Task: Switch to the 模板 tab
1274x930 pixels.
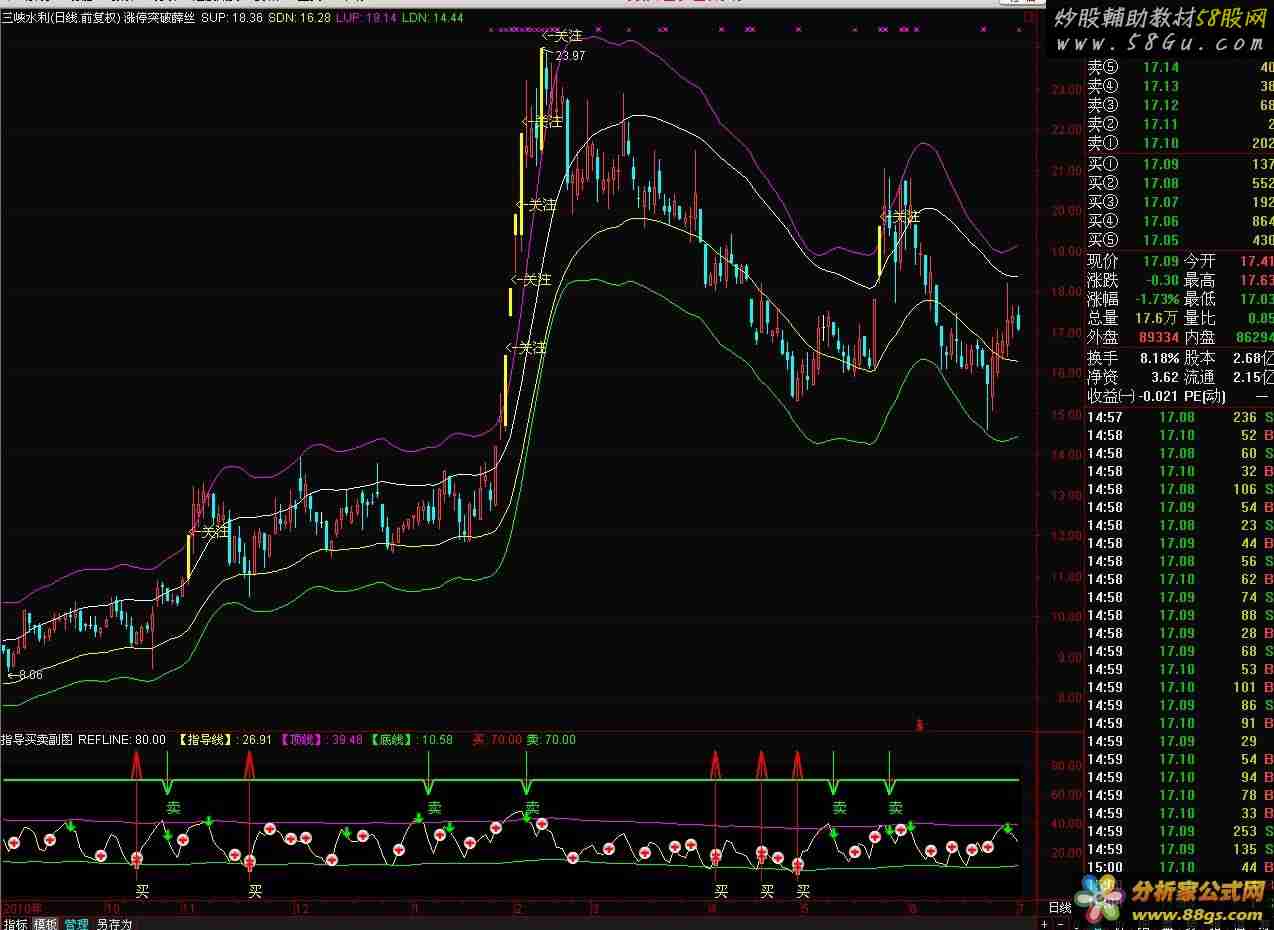Action: point(45,924)
